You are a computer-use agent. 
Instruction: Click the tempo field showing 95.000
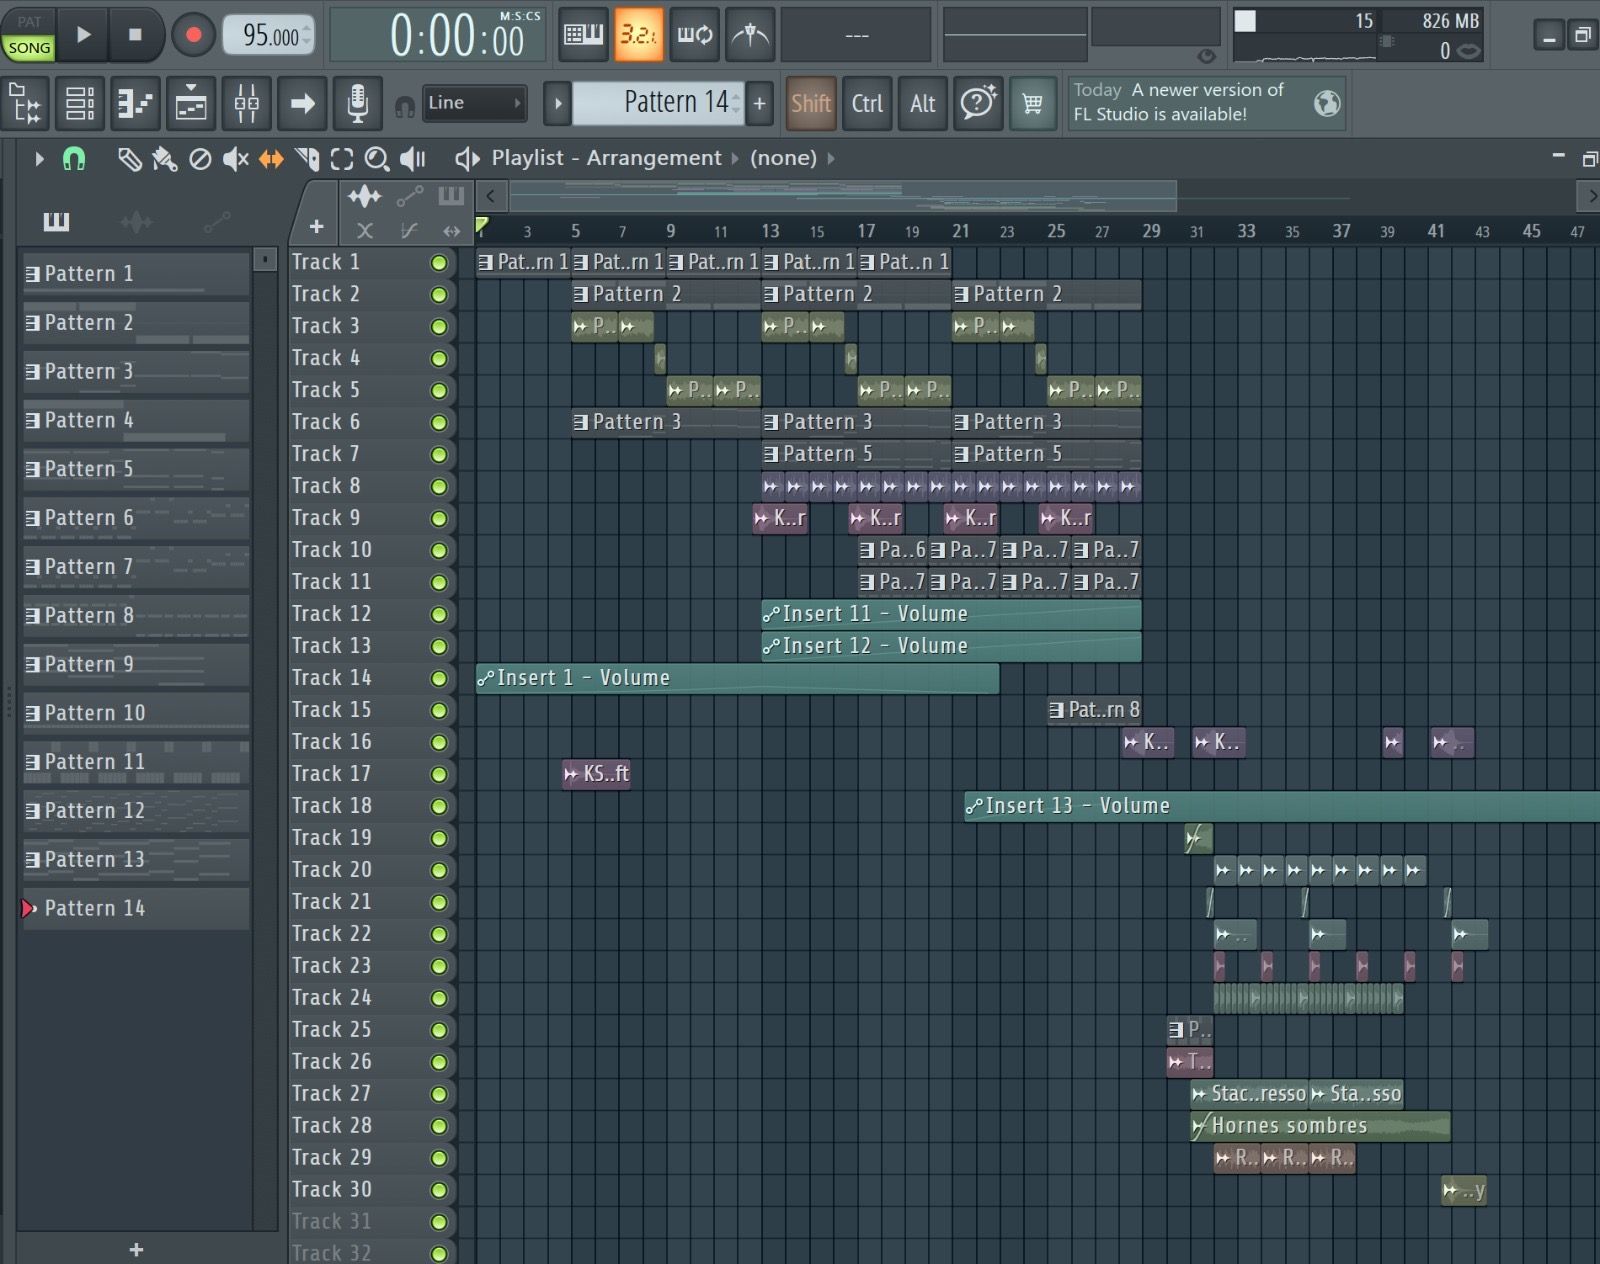click(270, 35)
